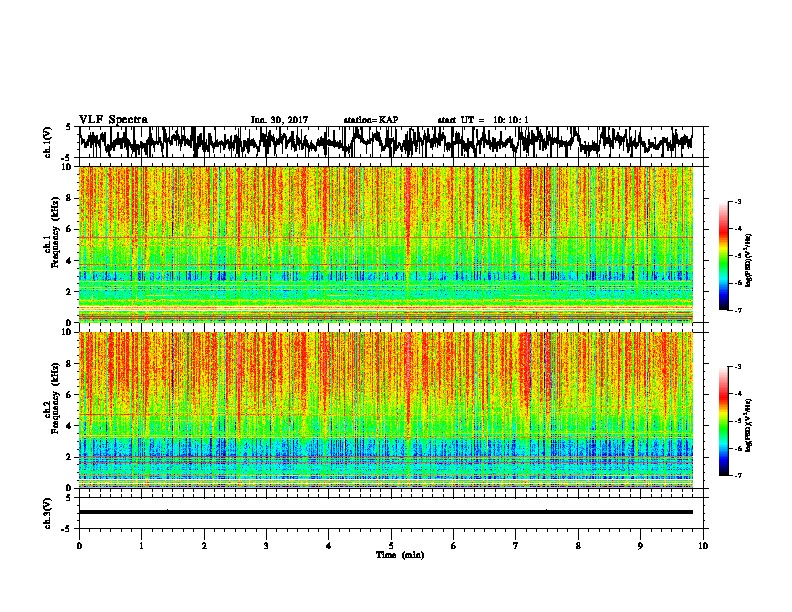
Task: Click the ch.2 color scale units label
Action: pos(749,425)
